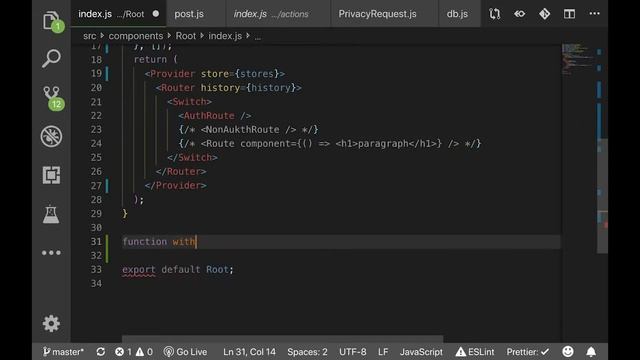Viewport: 640px width, 360px height.
Task: Click line number 31
Action: [96, 242]
